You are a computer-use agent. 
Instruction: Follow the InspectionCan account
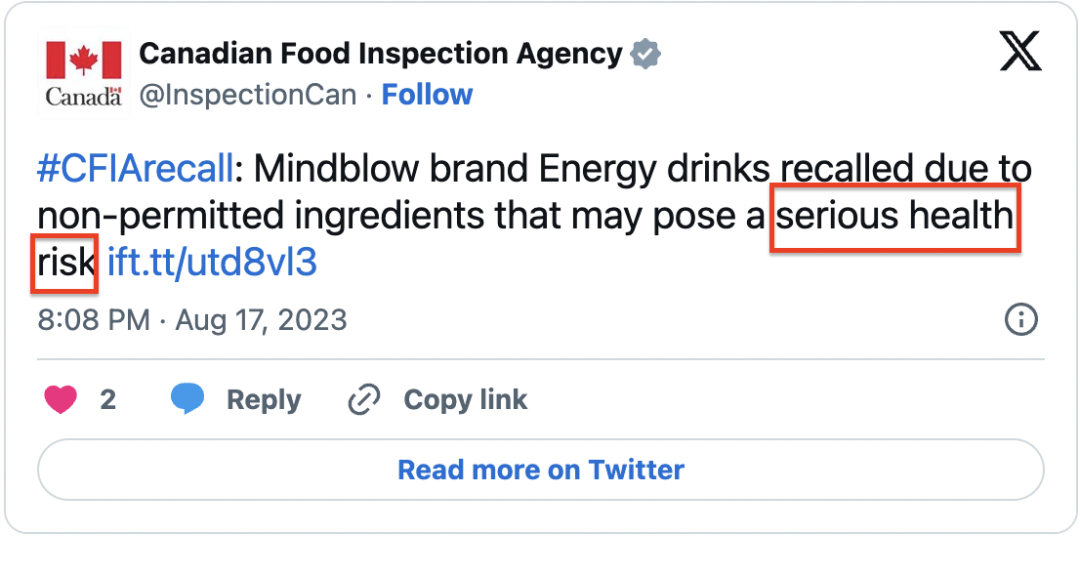pyautogui.click(x=427, y=95)
